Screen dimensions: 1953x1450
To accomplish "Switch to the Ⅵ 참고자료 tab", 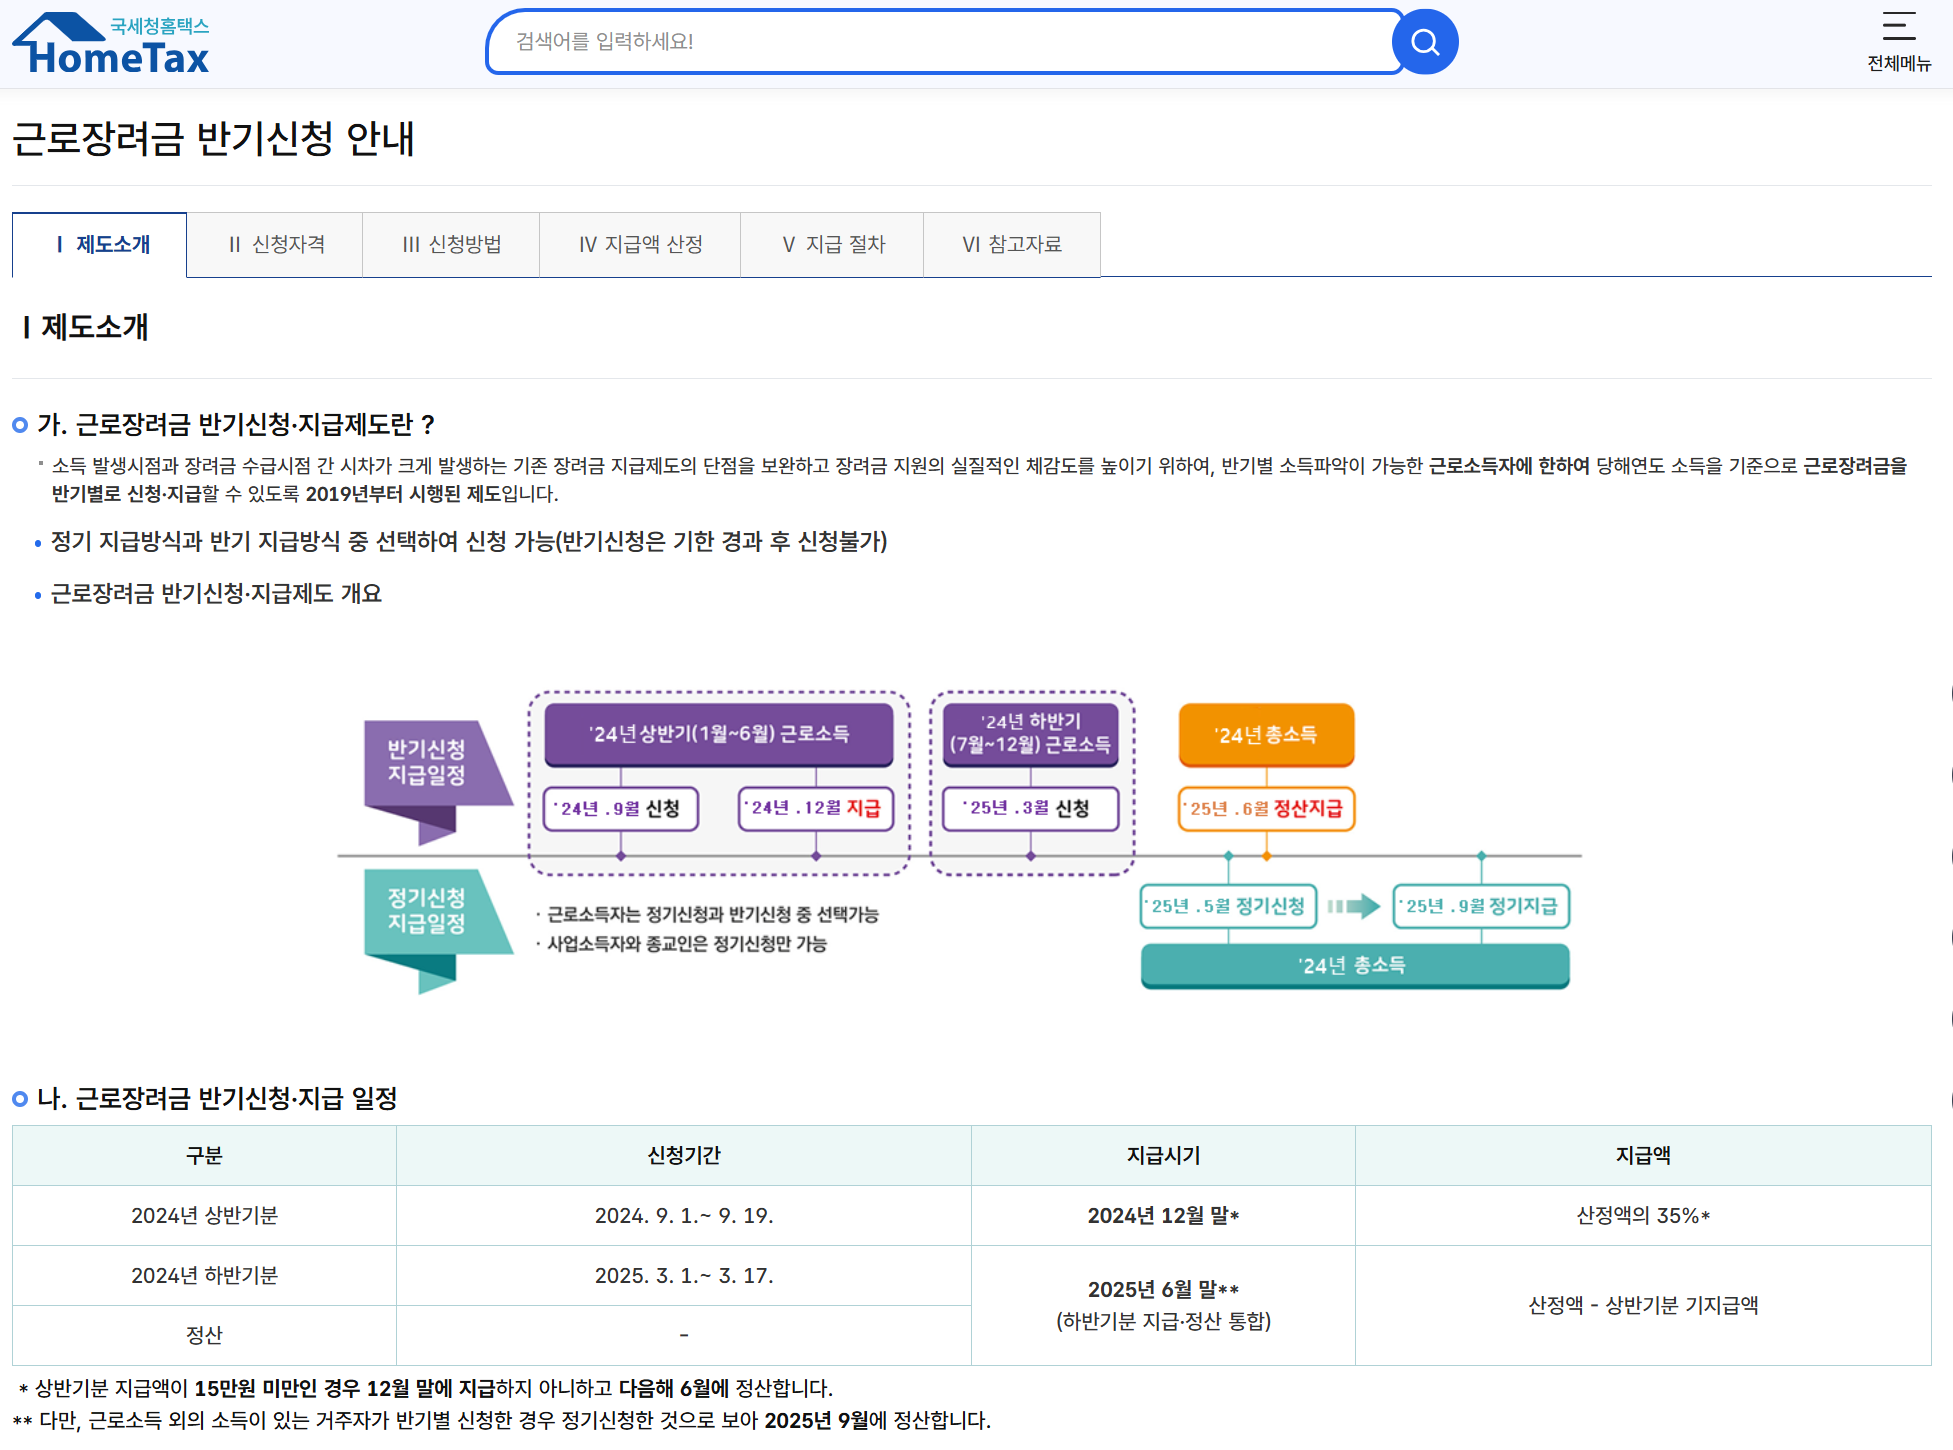I will coord(1012,245).
